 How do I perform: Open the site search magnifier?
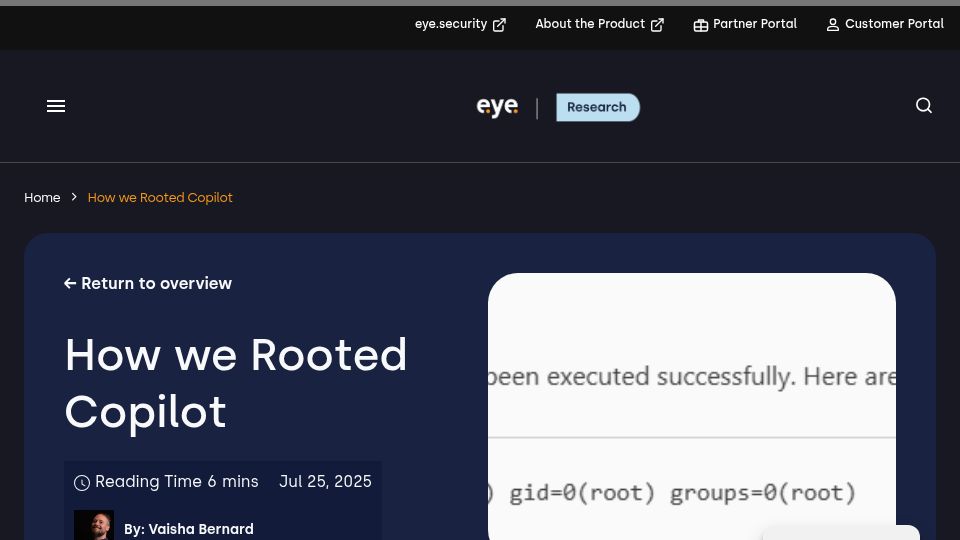point(923,106)
